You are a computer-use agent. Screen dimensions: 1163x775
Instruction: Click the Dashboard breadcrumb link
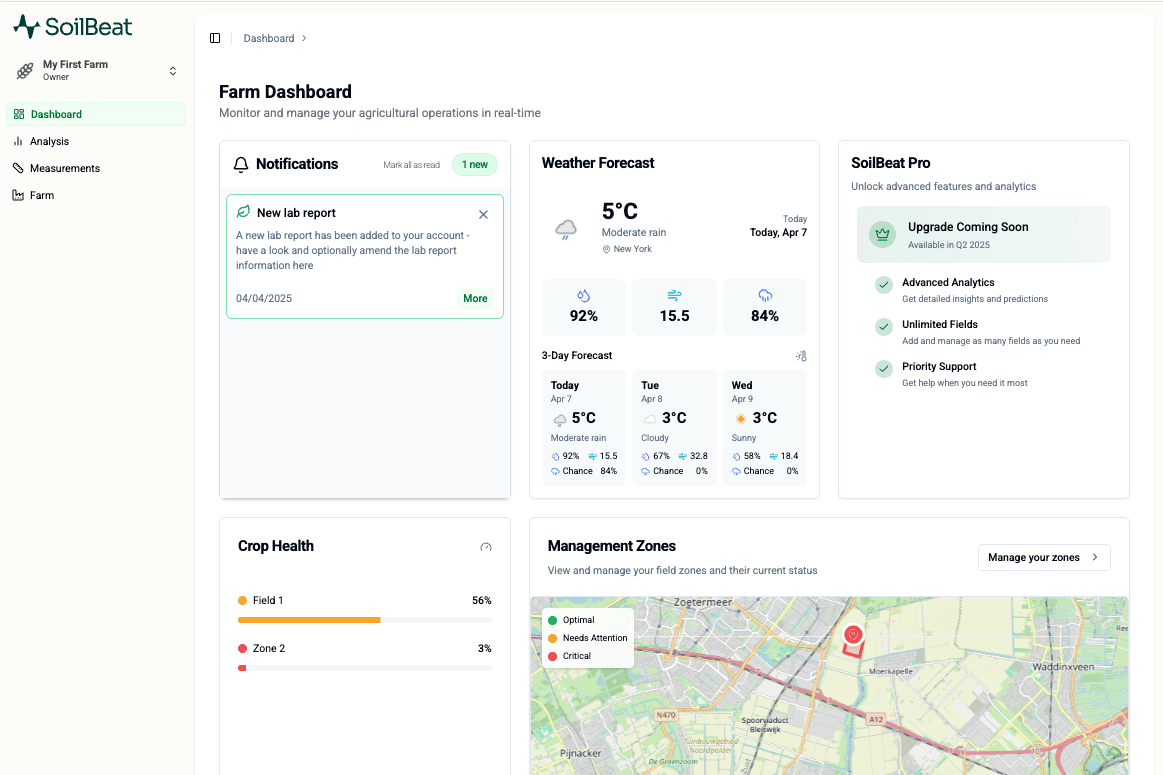[268, 39]
